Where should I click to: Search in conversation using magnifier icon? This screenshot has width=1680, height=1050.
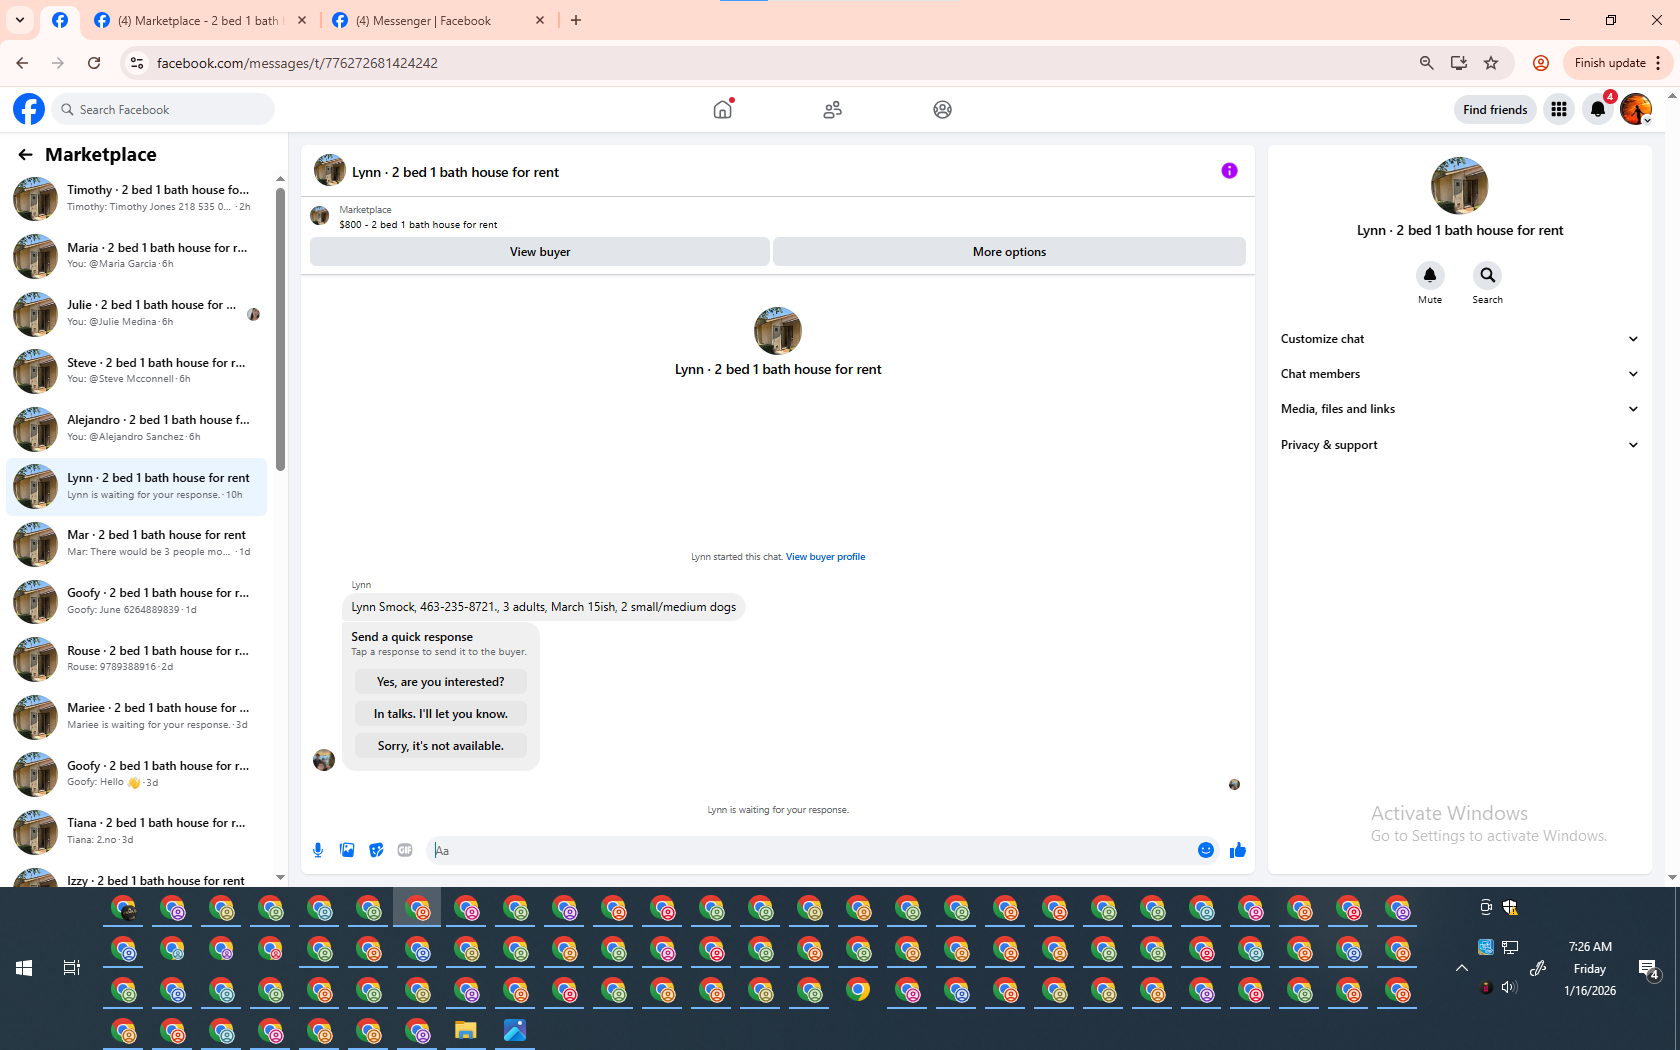(1487, 275)
